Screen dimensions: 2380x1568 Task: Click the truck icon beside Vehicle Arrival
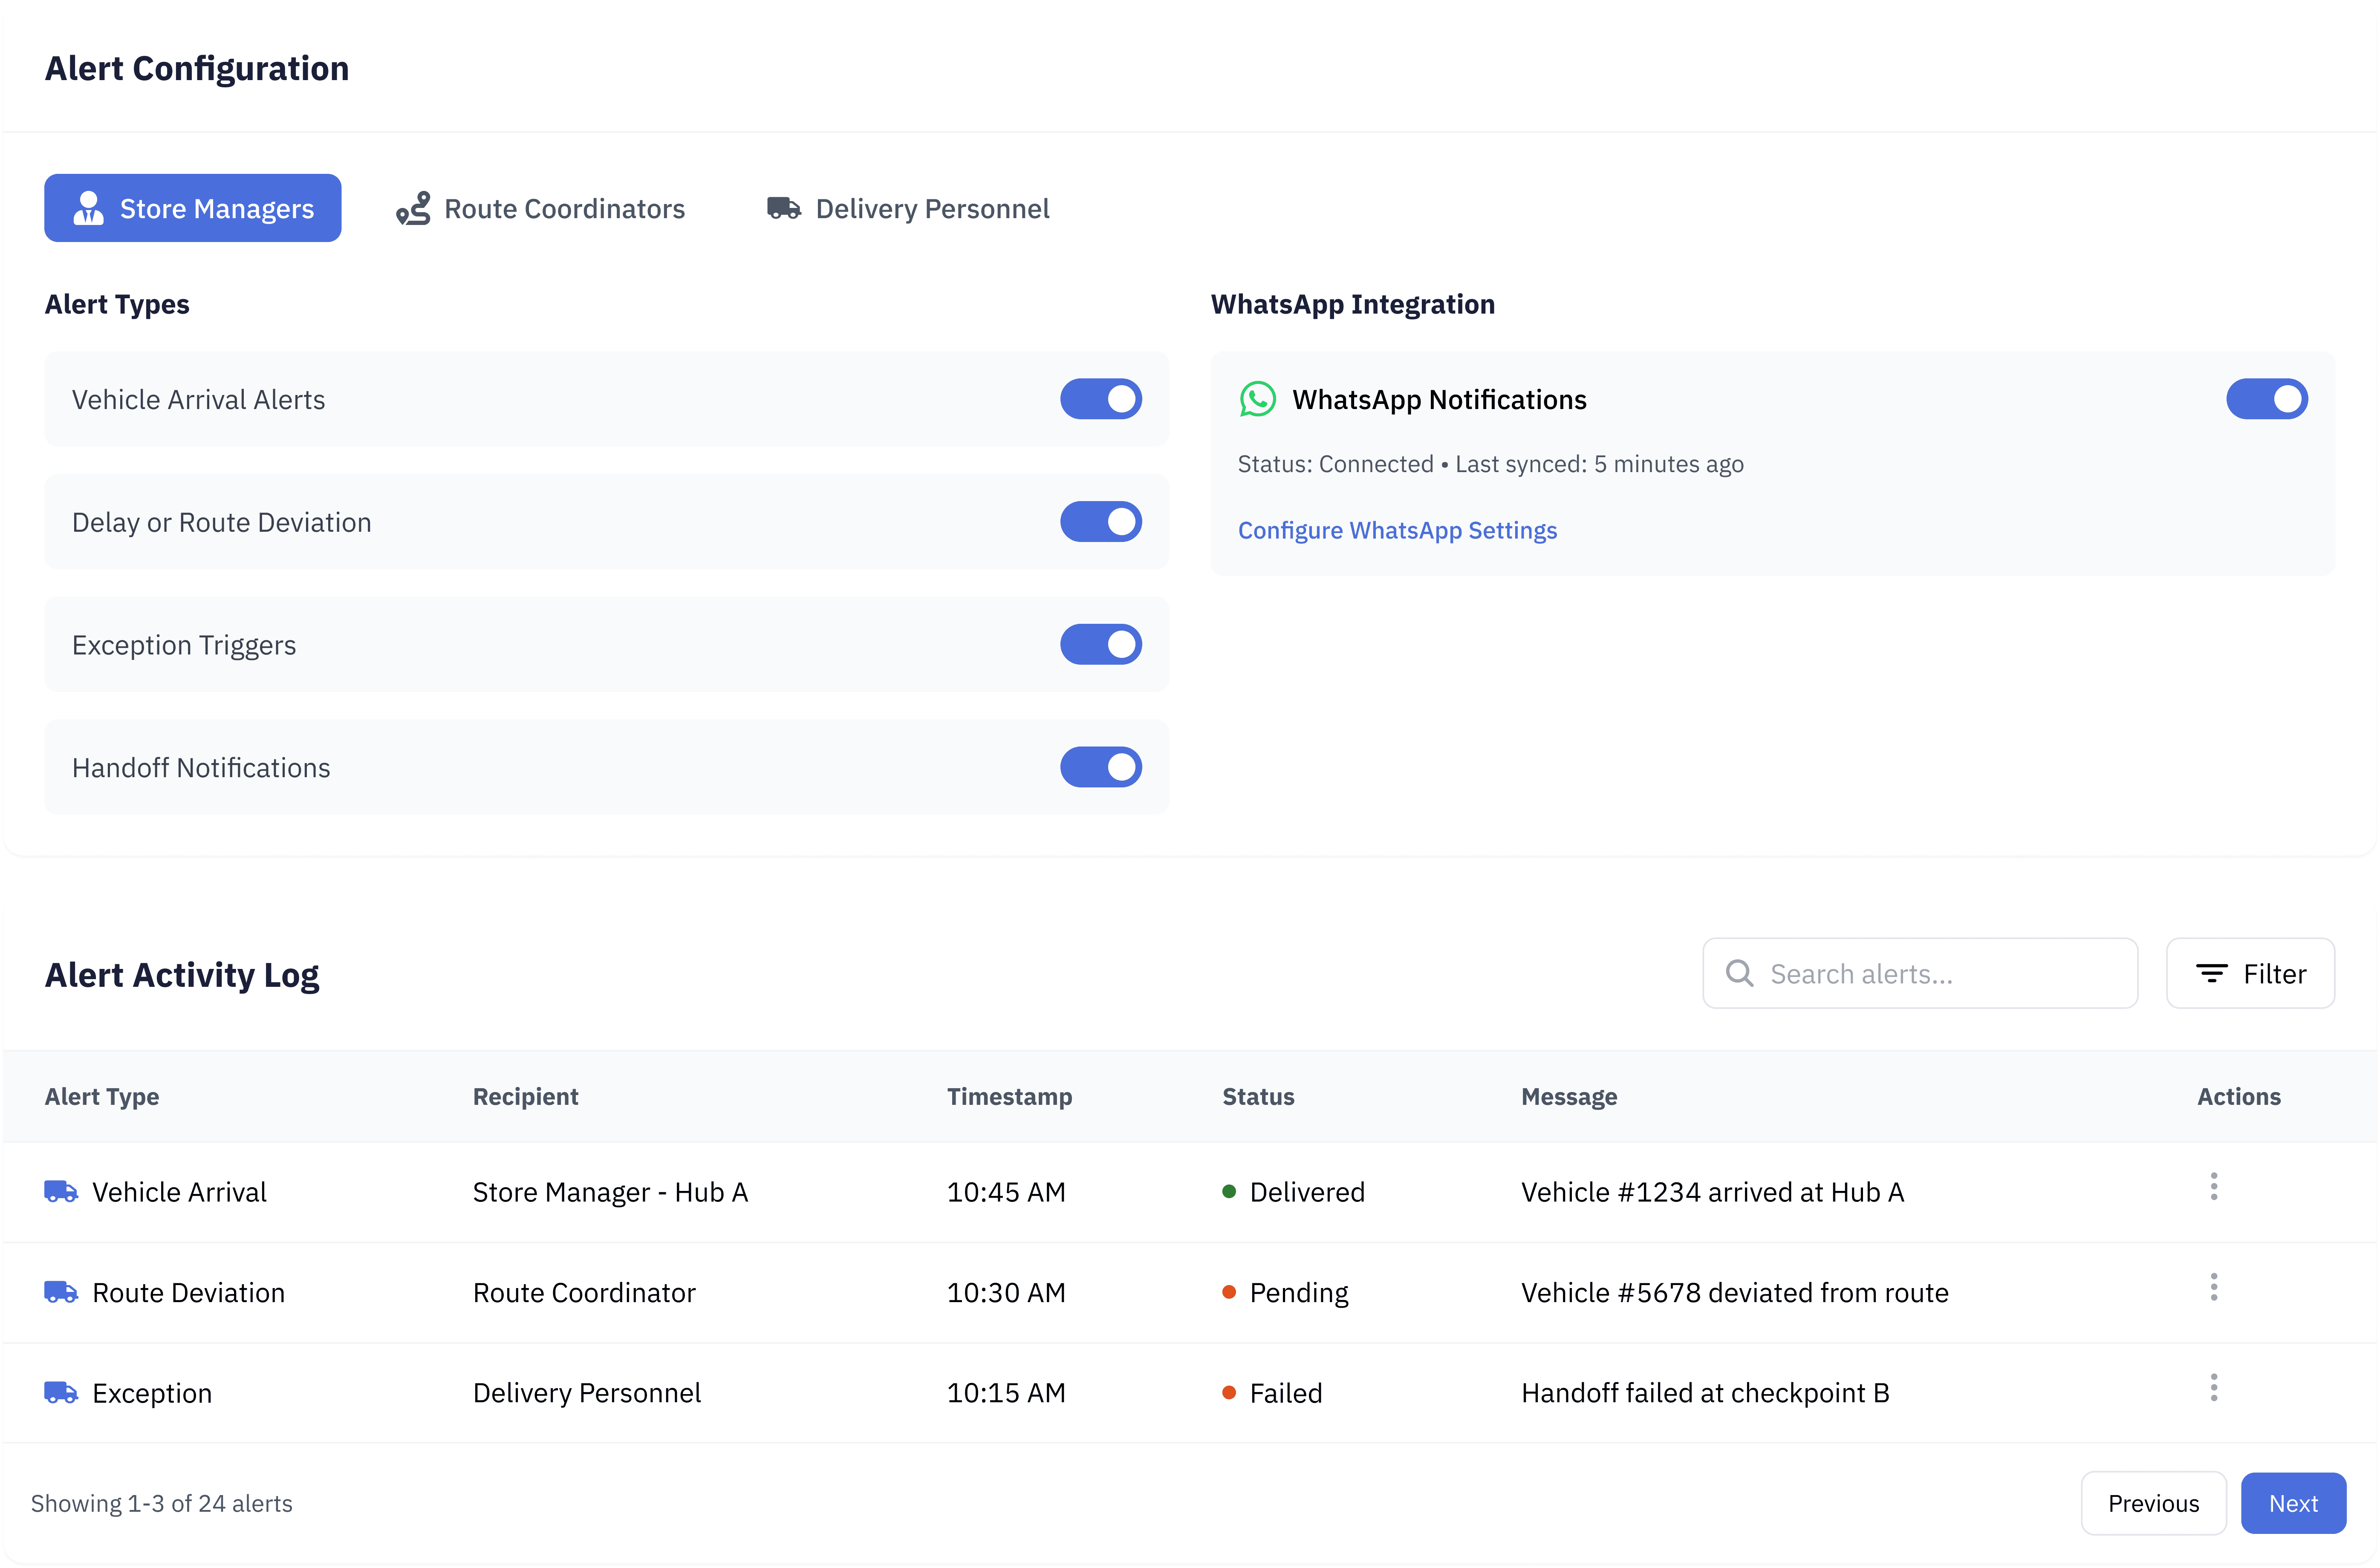coord(61,1191)
